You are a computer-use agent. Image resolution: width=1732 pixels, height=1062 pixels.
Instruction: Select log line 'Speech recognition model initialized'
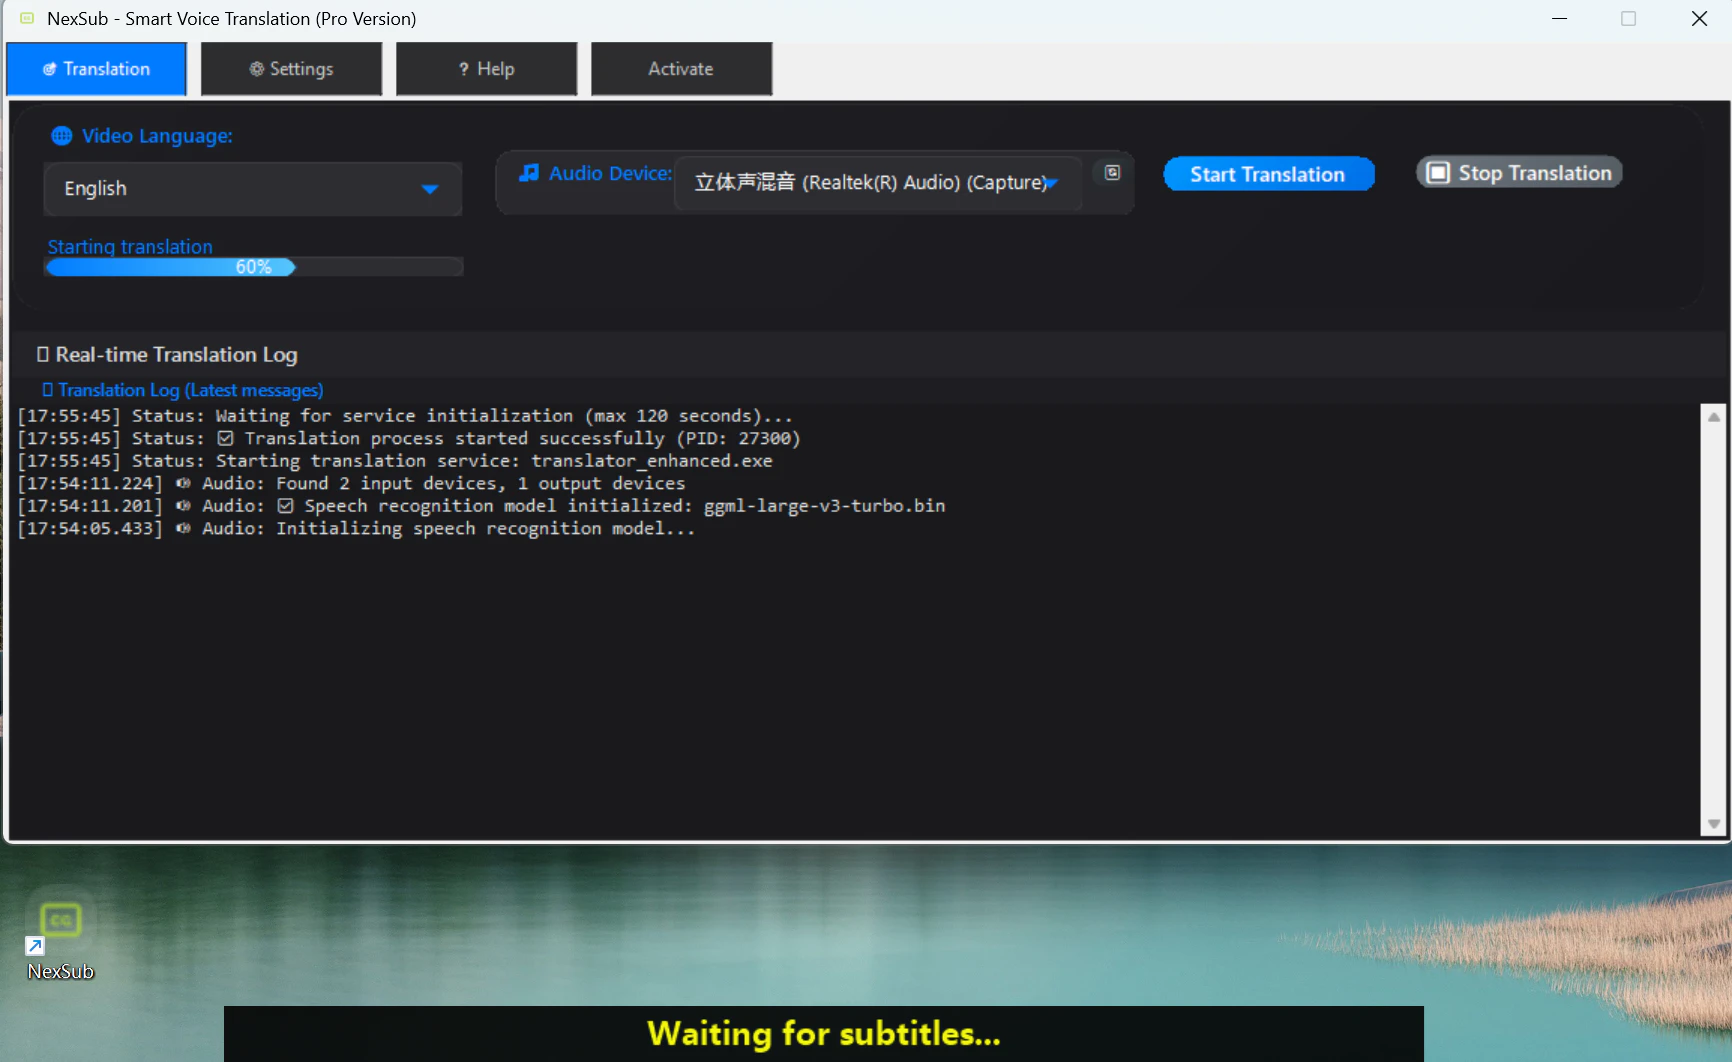(481, 506)
